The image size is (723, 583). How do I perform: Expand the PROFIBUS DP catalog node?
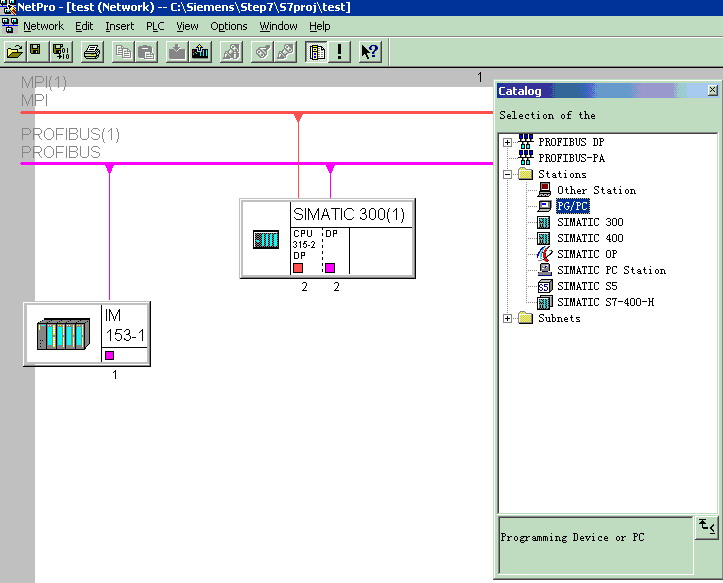click(508, 142)
